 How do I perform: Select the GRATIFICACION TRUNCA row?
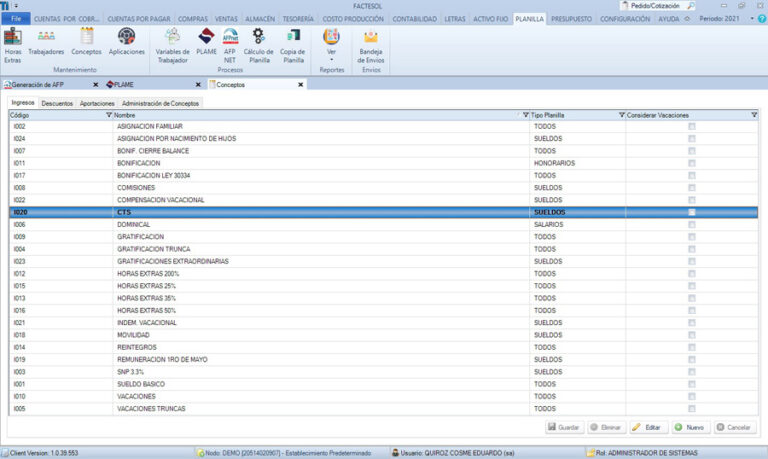[160, 249]
